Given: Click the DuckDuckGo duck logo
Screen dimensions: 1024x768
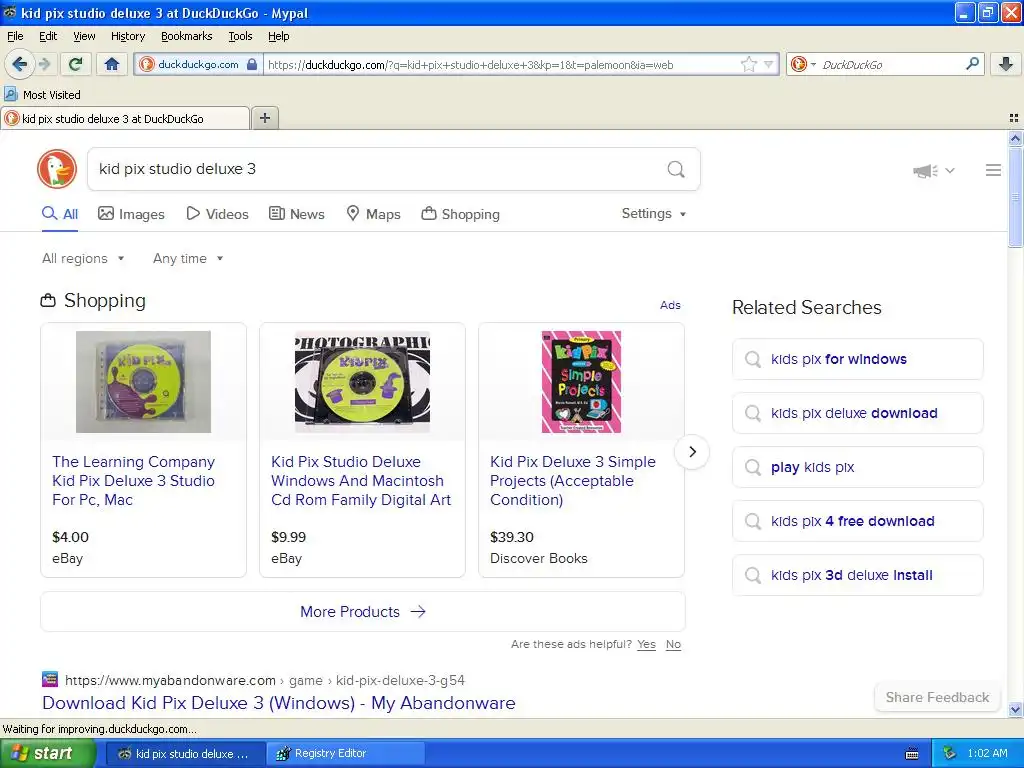Looking at the screenshot, I should tap(57, 169).
